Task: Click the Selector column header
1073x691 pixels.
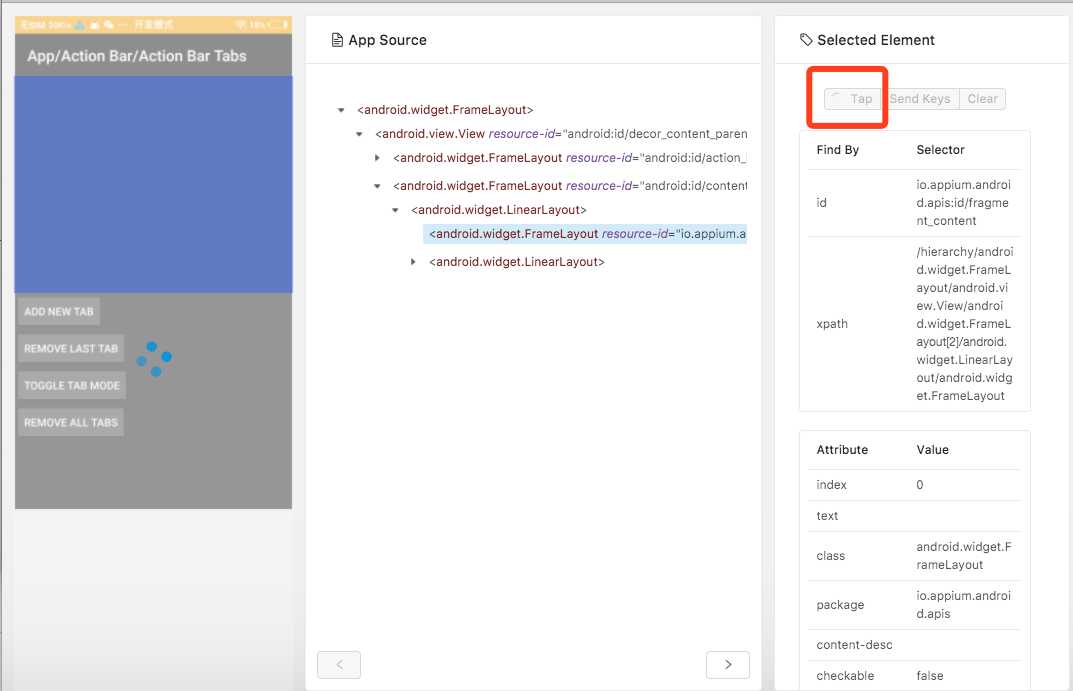Action: pos(940,150)
